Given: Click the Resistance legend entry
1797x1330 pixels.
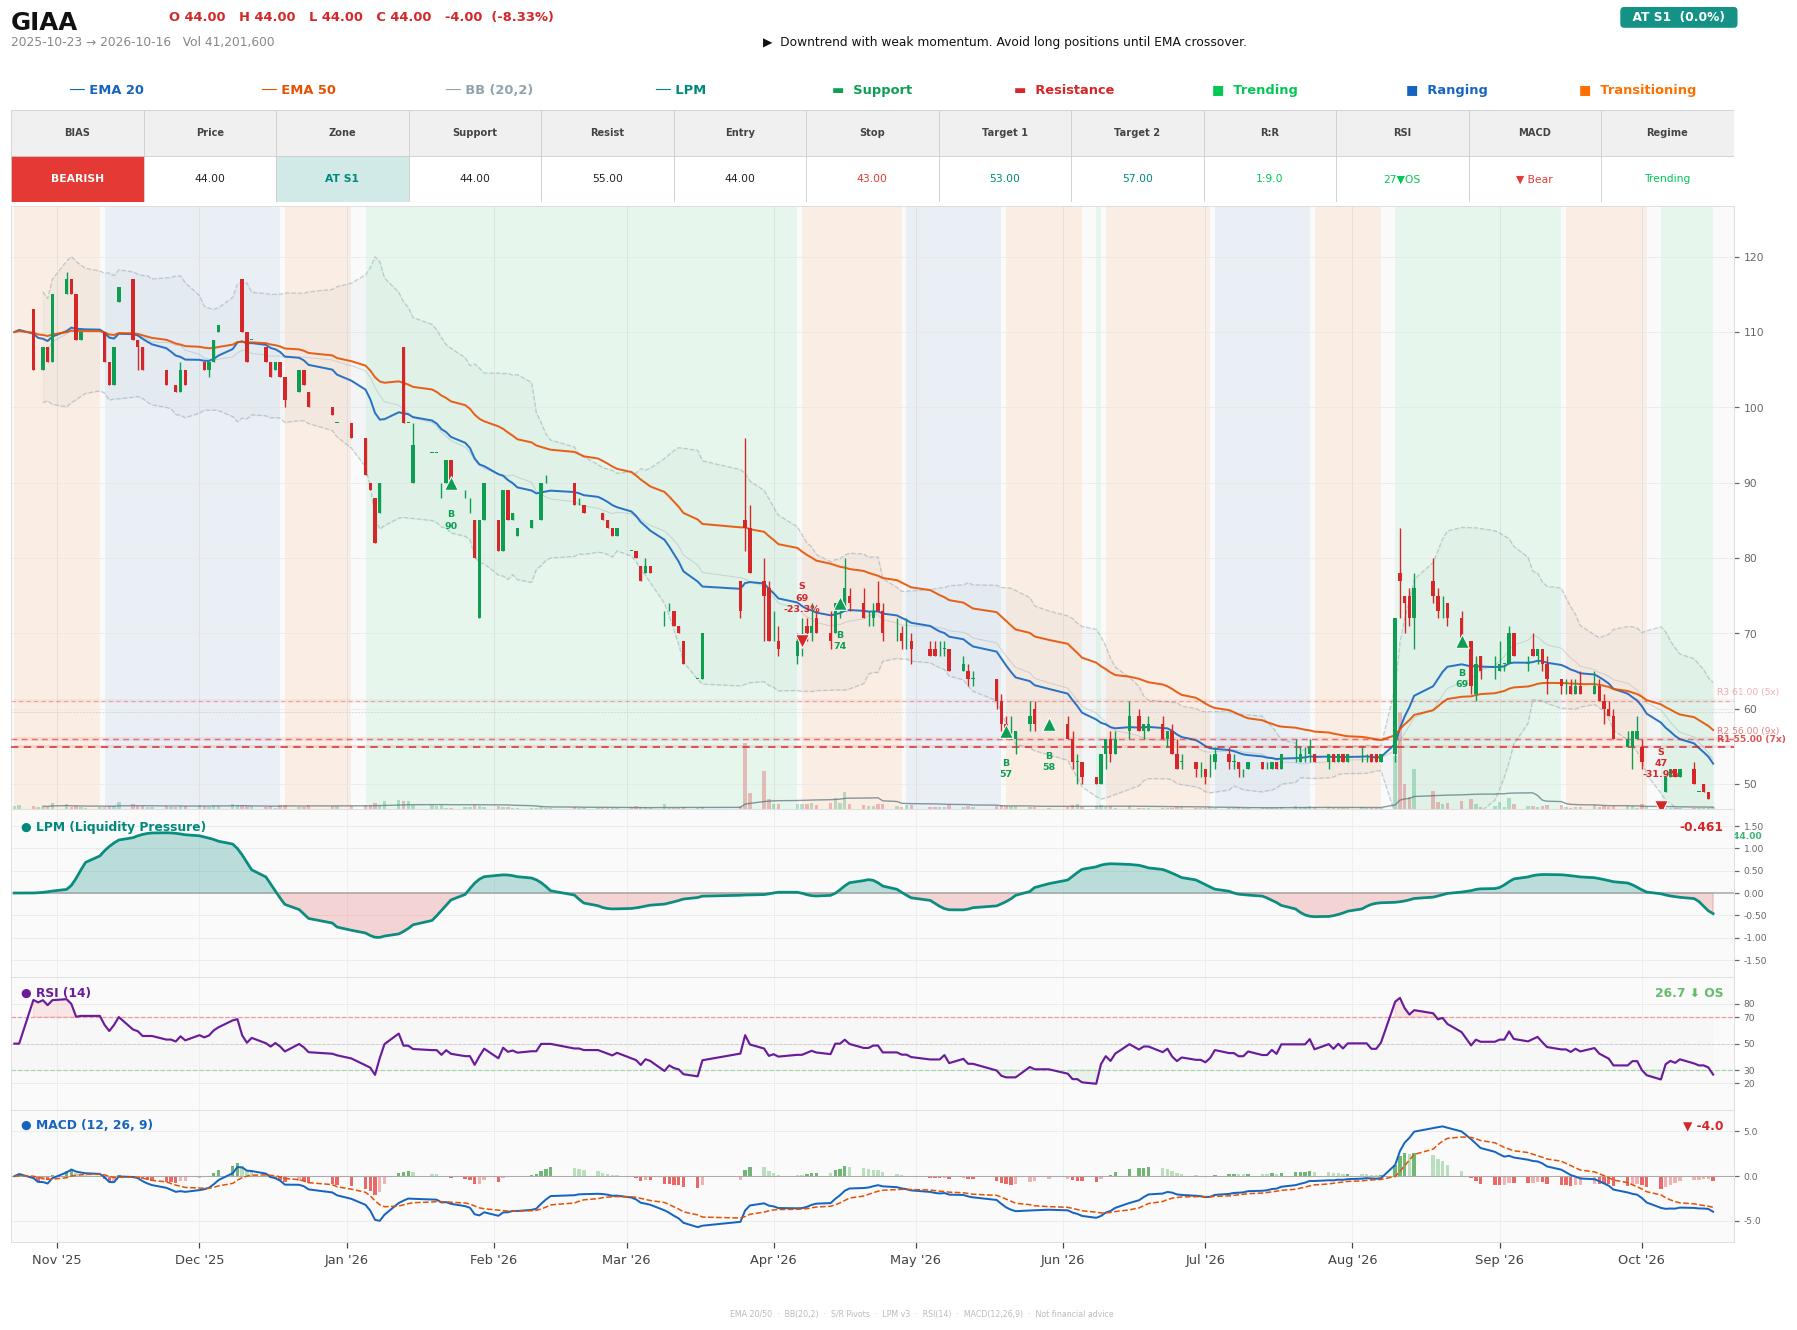Looking at the screenshot, I should coord(1064,90).
